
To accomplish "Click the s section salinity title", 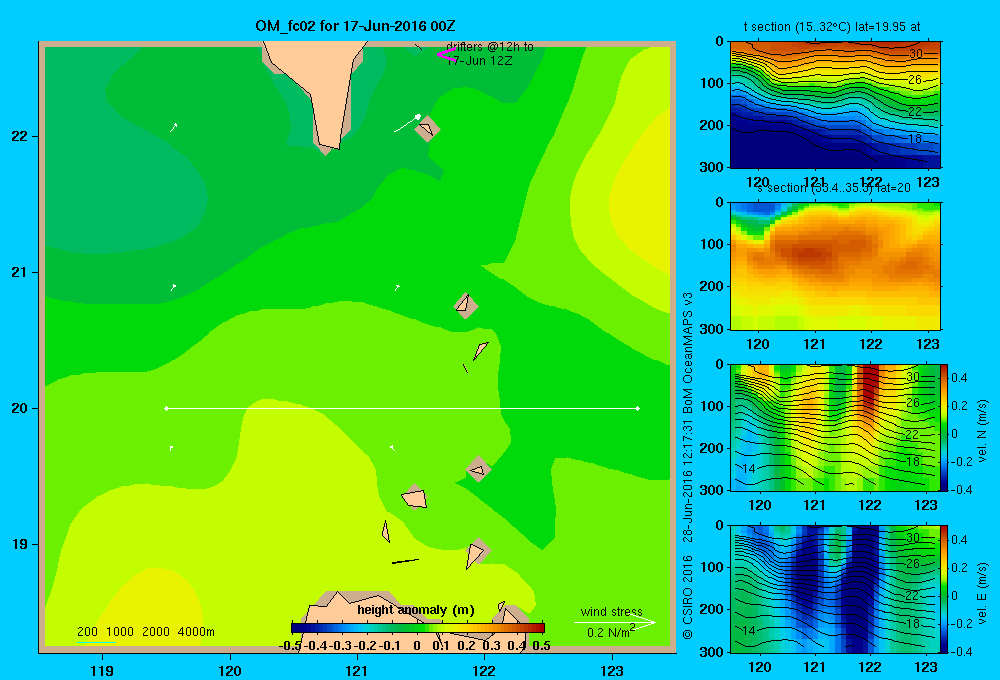I will 833,188.
